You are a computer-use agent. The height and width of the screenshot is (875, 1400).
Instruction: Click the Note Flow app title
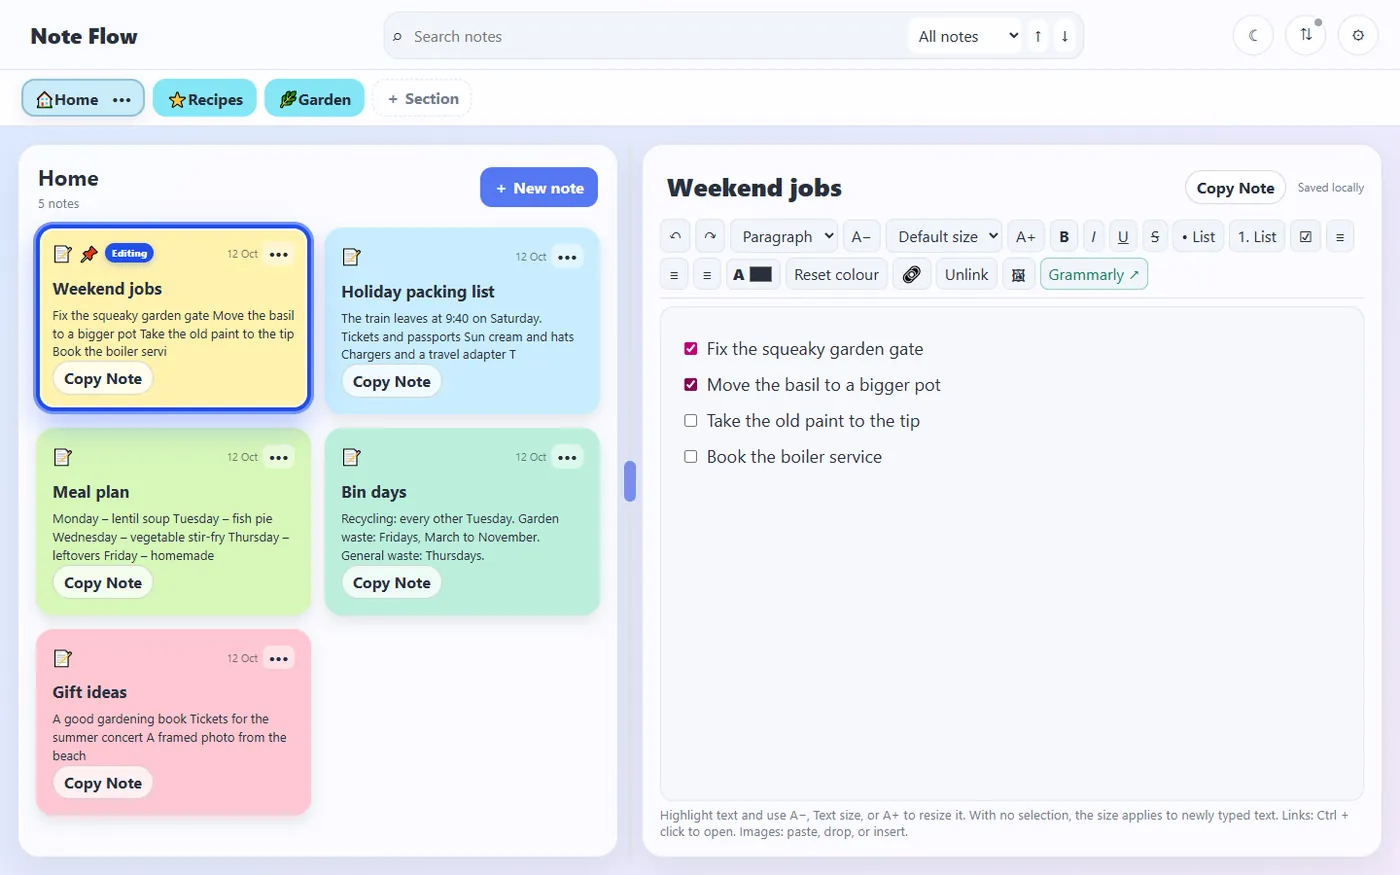84,36
